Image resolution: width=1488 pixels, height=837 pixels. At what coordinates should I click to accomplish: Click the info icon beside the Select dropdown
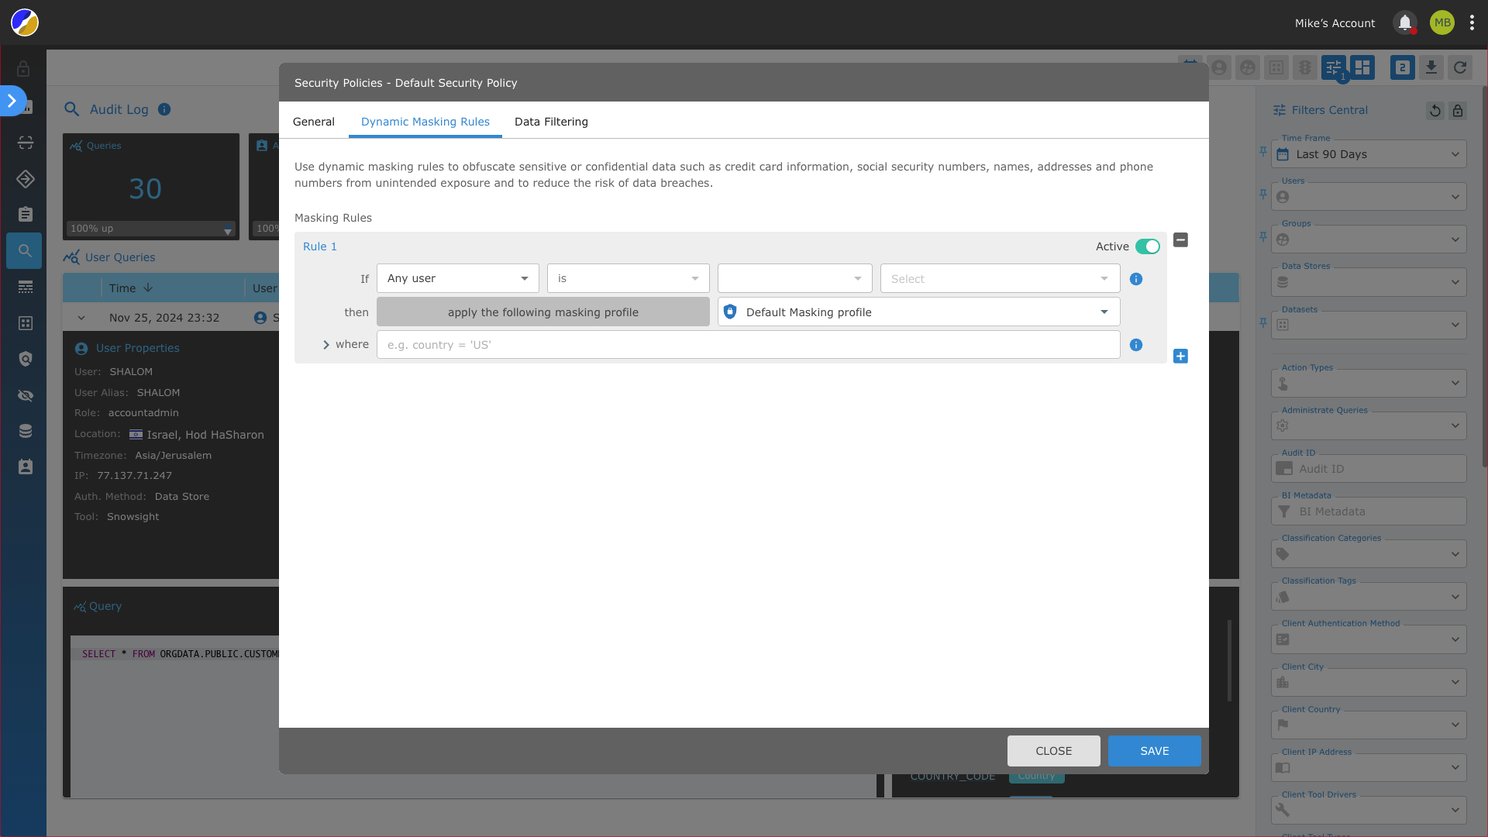point(1136,279)
